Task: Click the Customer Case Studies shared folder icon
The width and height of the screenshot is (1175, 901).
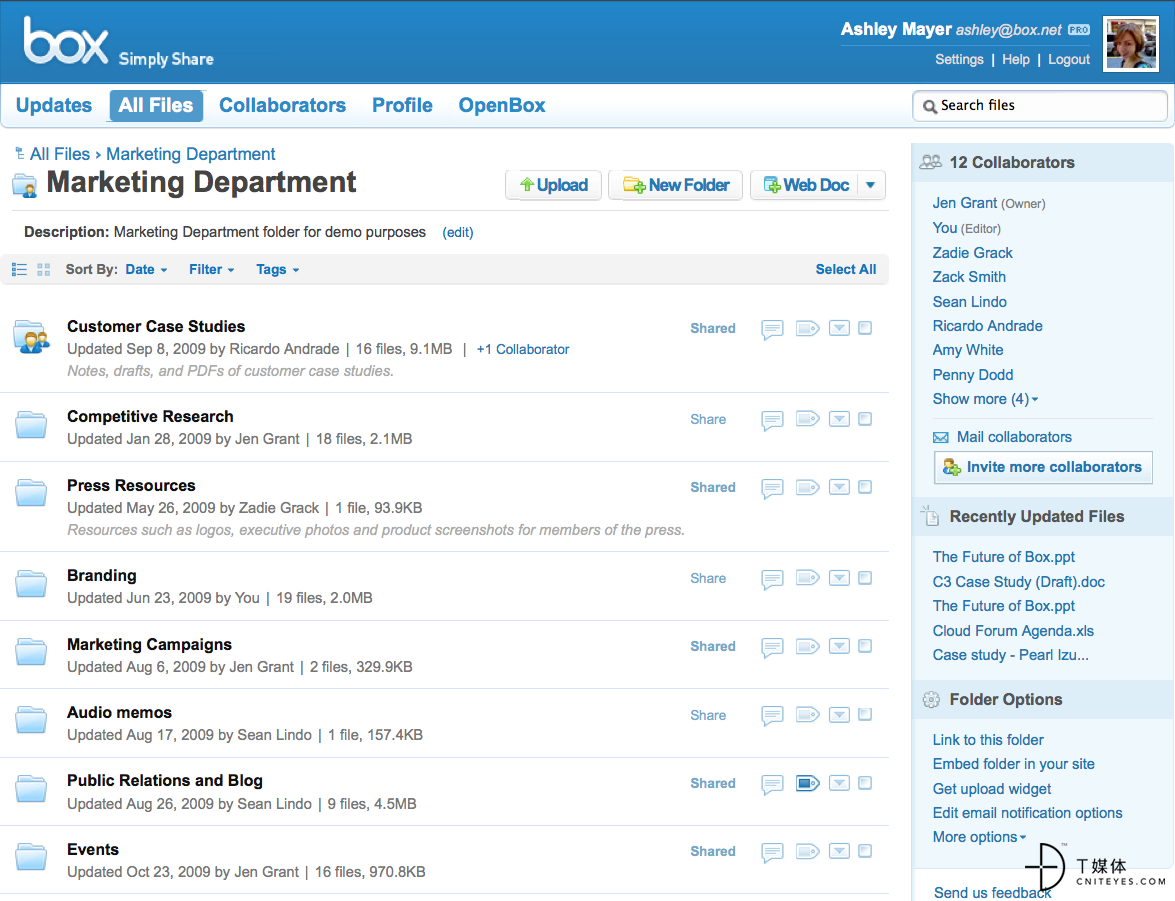Action: (x=31, y=337)
